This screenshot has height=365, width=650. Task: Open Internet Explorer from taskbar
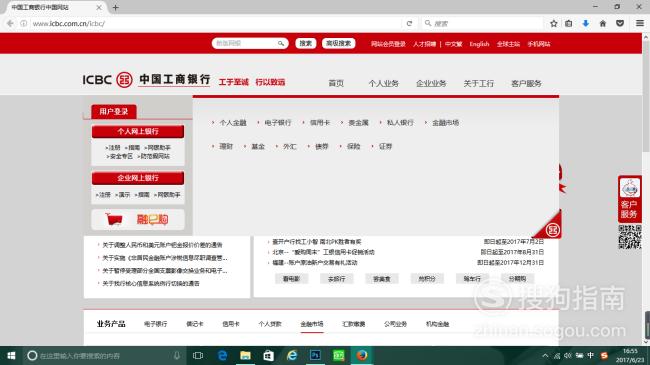(x=292, y=355)
